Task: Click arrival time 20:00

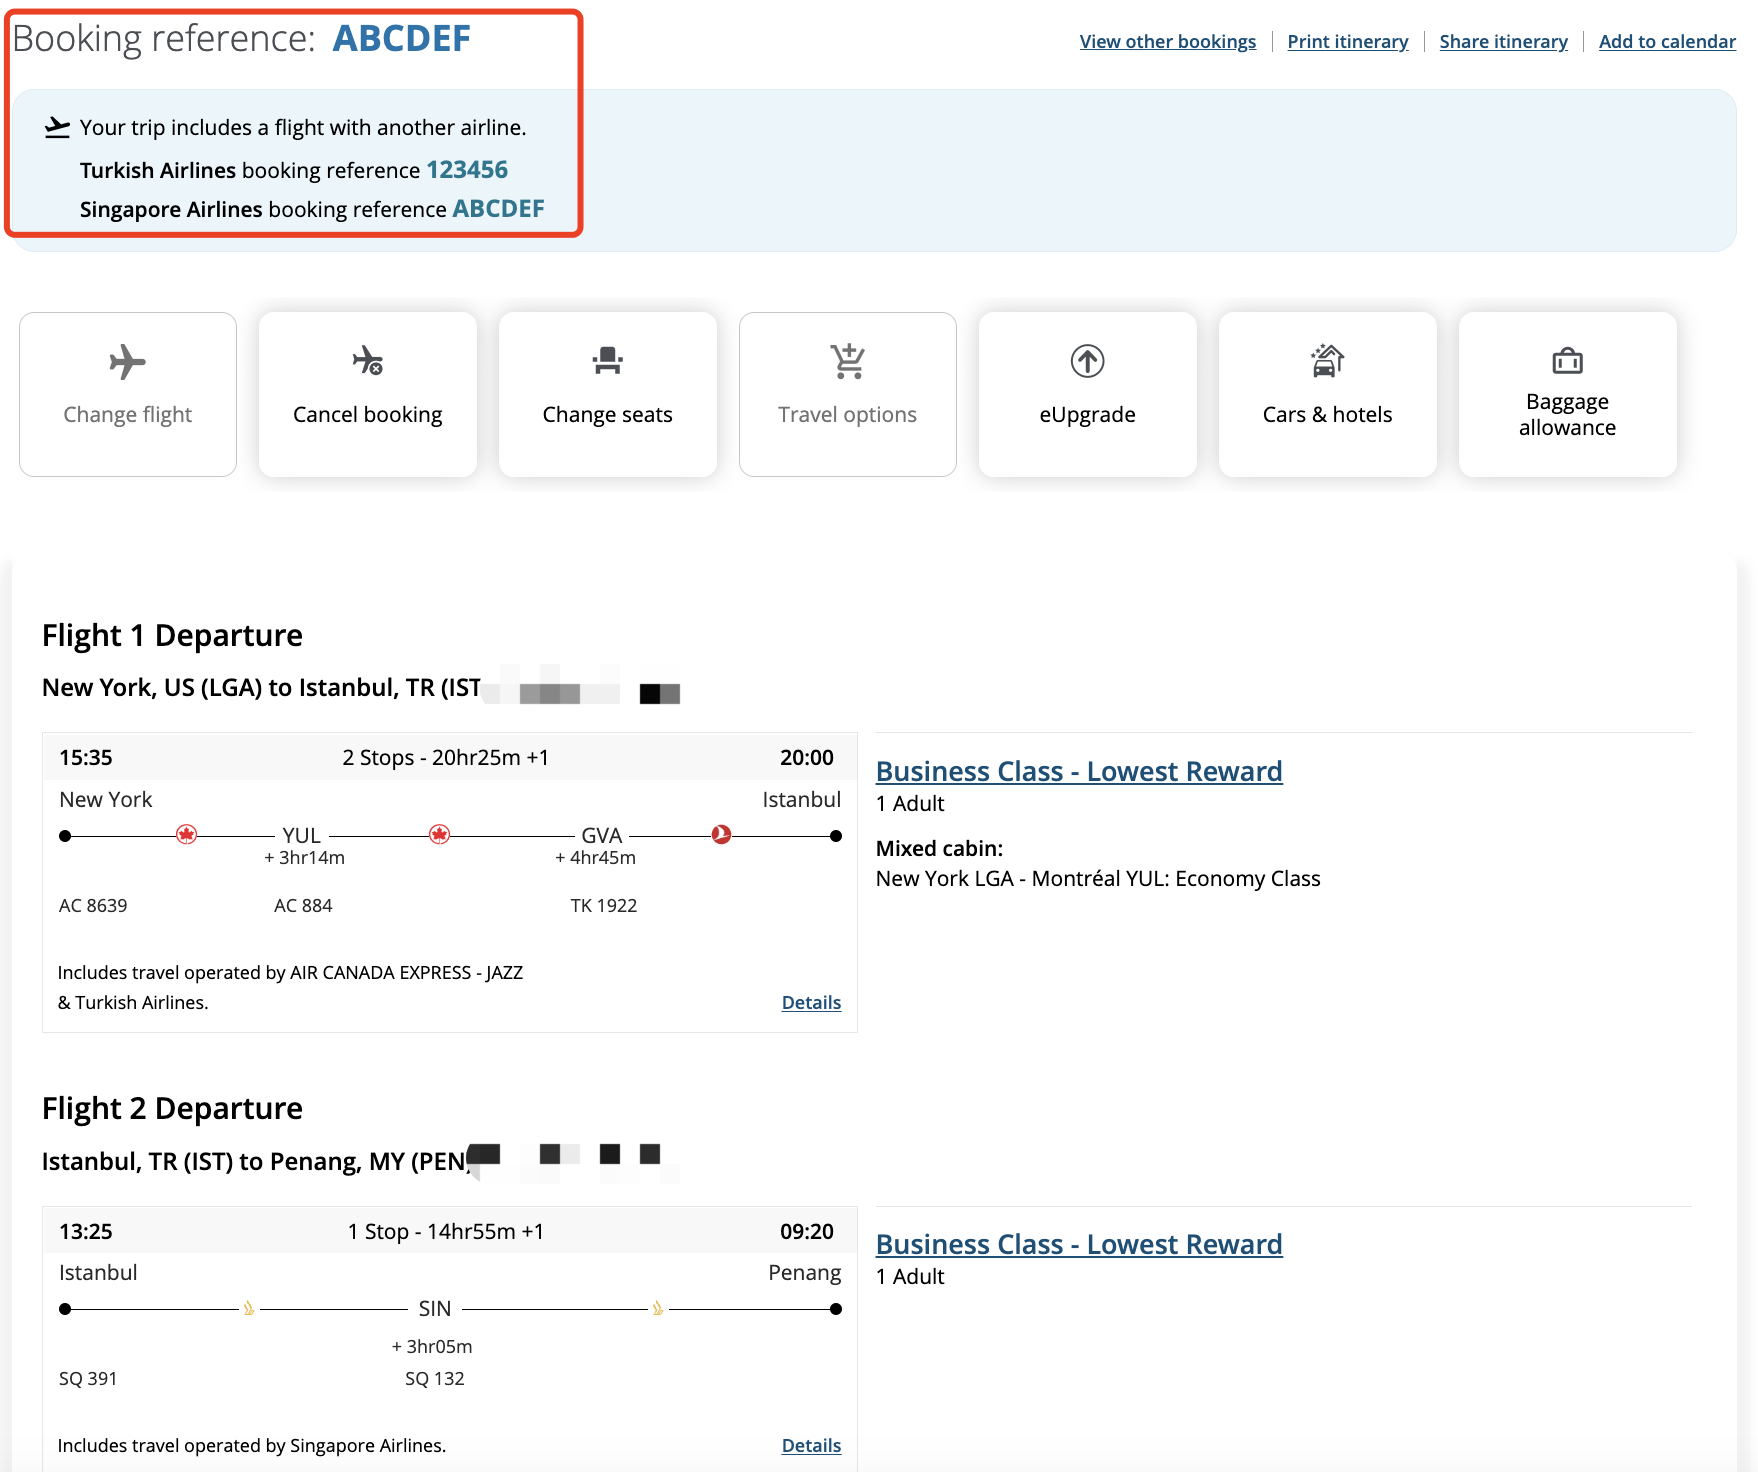Action: tap(806, 757)
